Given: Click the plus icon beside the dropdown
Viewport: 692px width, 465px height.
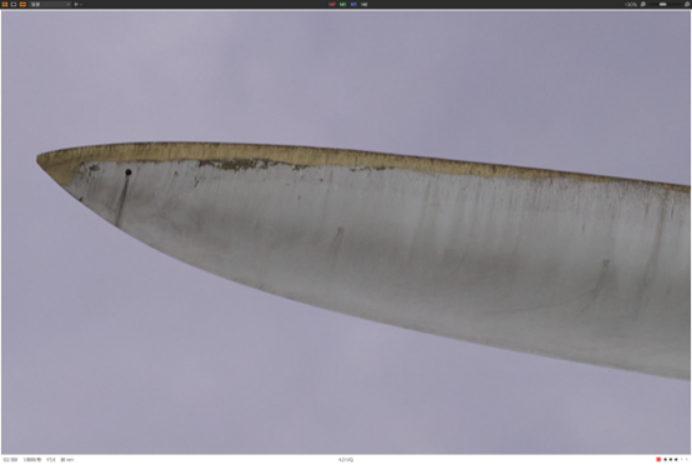Looking at the screenshot, I should point(76,4).
